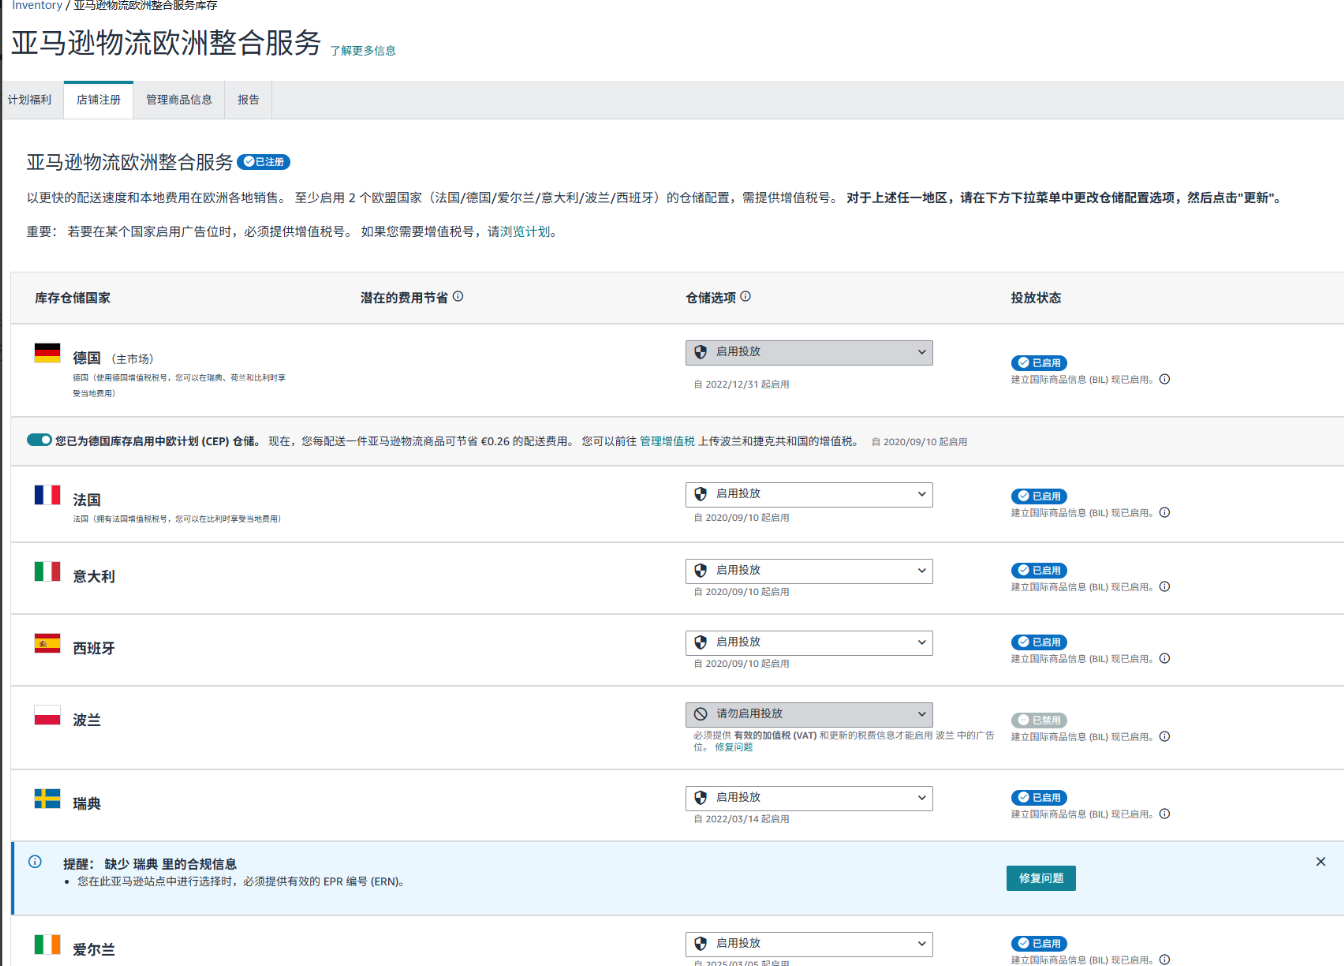
Task: Click the Ireland flag icon
Action: point(47,944)
